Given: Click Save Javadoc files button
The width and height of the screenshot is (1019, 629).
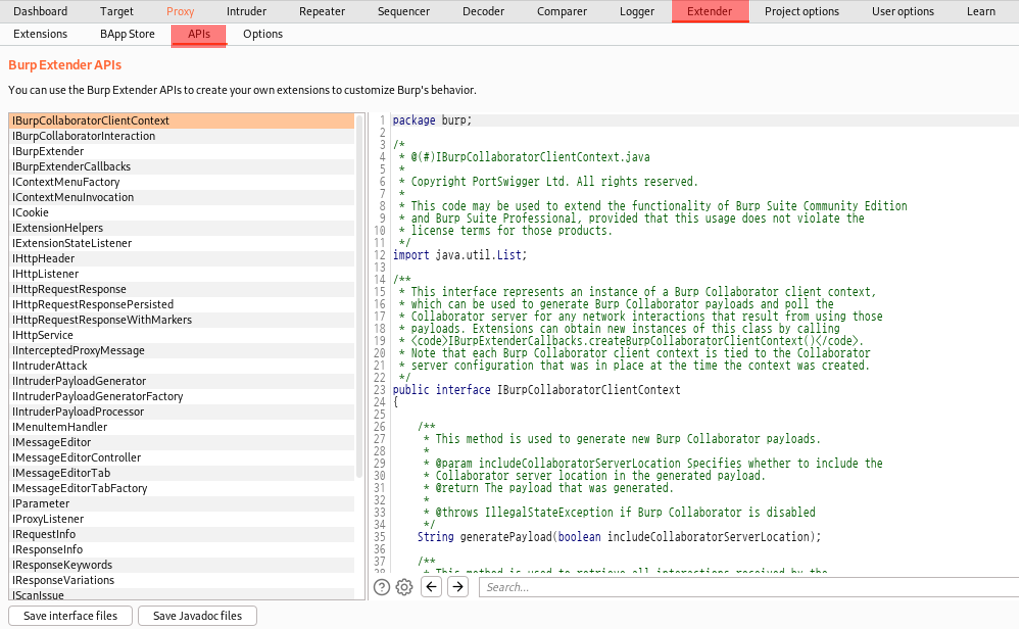Looking at the screenshot, I should coord(198,615).
